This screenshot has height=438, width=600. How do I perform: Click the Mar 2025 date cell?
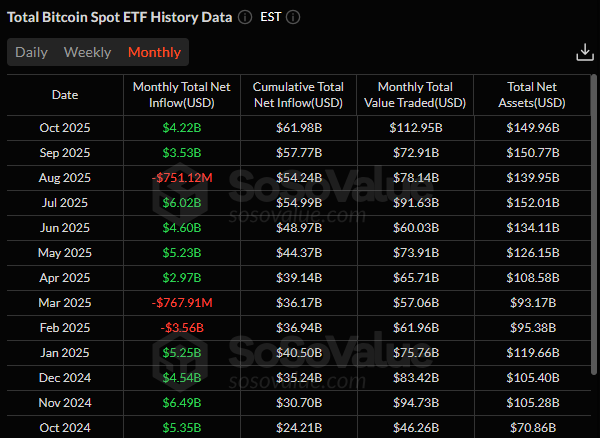(x=65, y=303)
